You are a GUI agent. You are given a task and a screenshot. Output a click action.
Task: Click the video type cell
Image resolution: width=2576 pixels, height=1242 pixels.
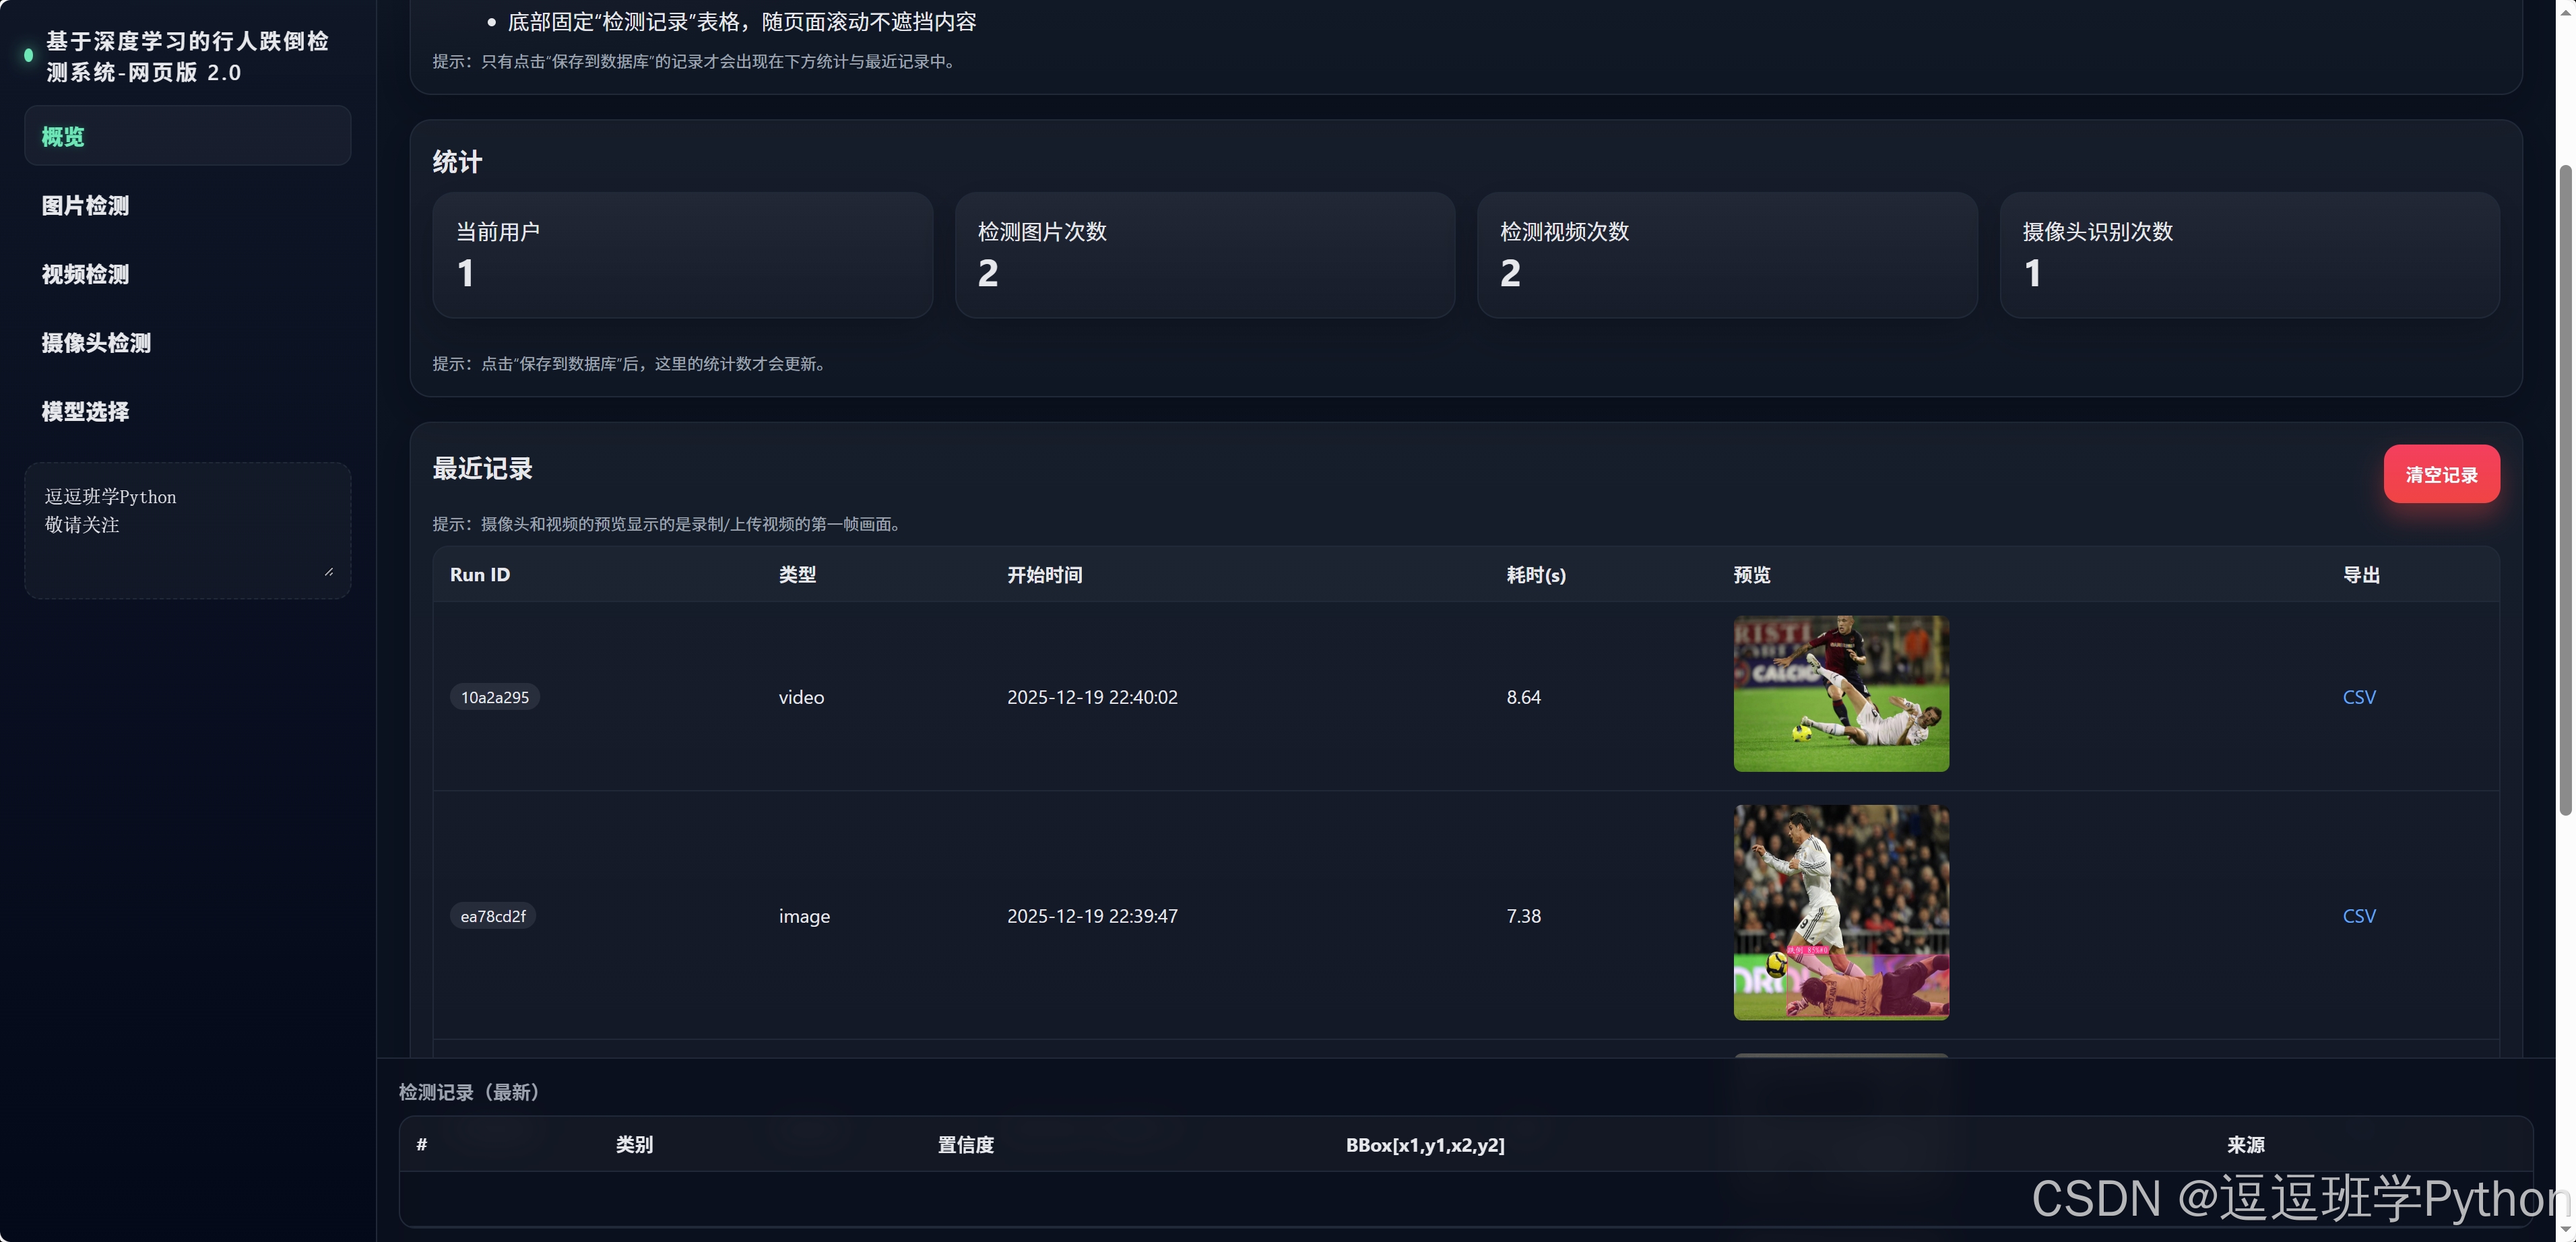point(802,697)
